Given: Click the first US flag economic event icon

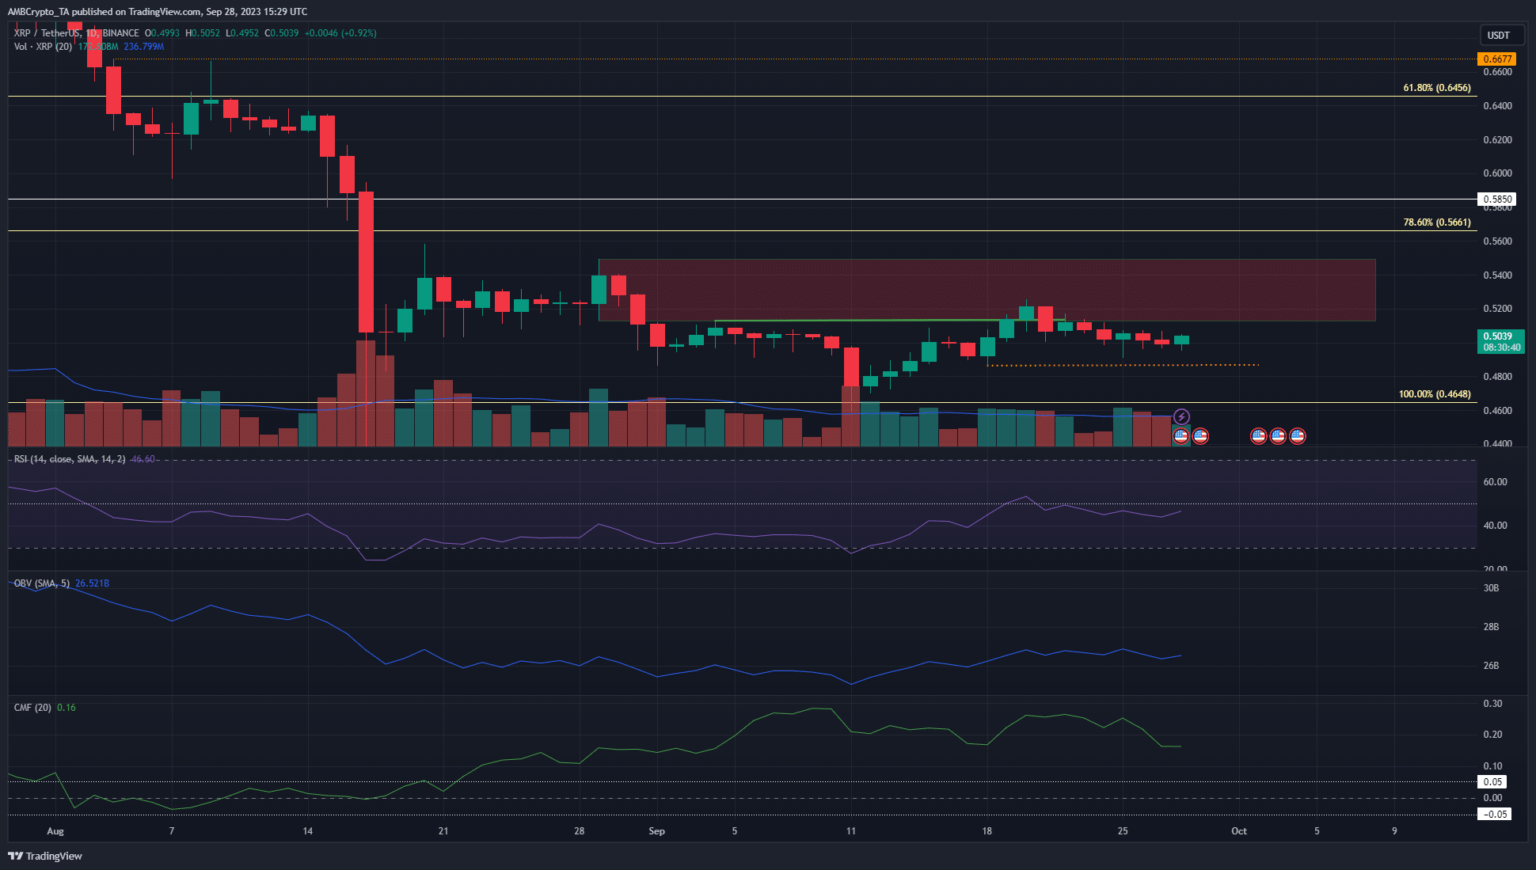Looking at the screenshot, I should click(1181, 436).
